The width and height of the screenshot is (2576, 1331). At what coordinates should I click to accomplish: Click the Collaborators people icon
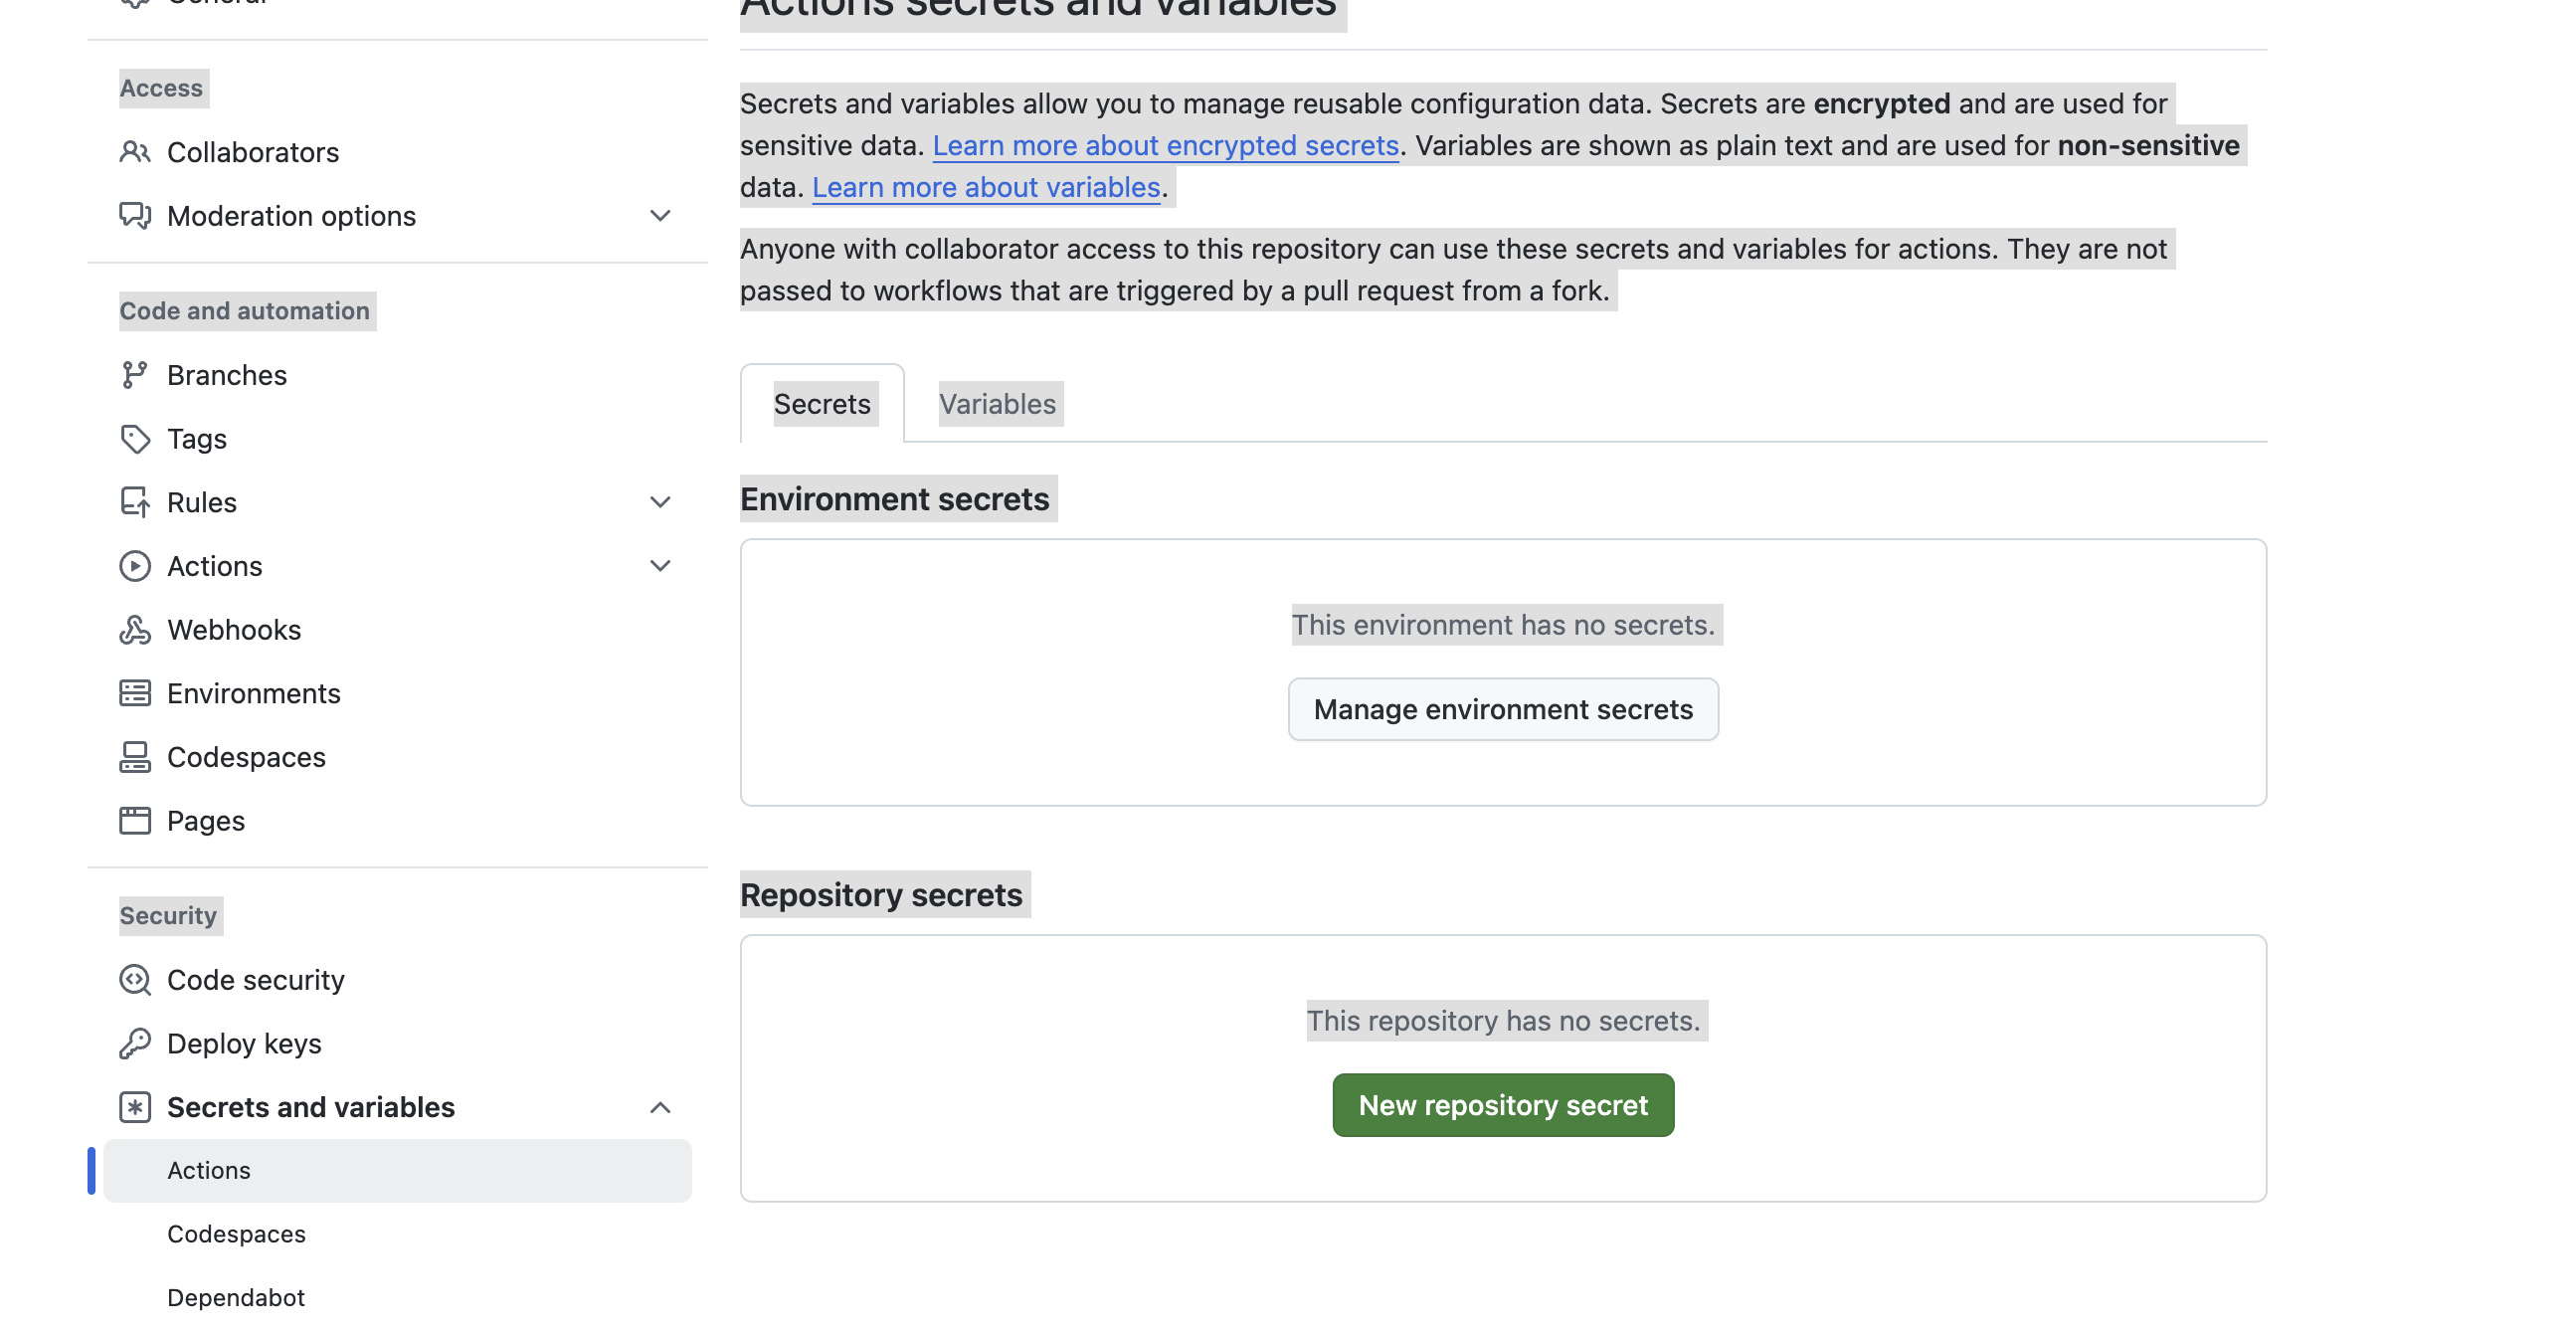tap(135, 152)
